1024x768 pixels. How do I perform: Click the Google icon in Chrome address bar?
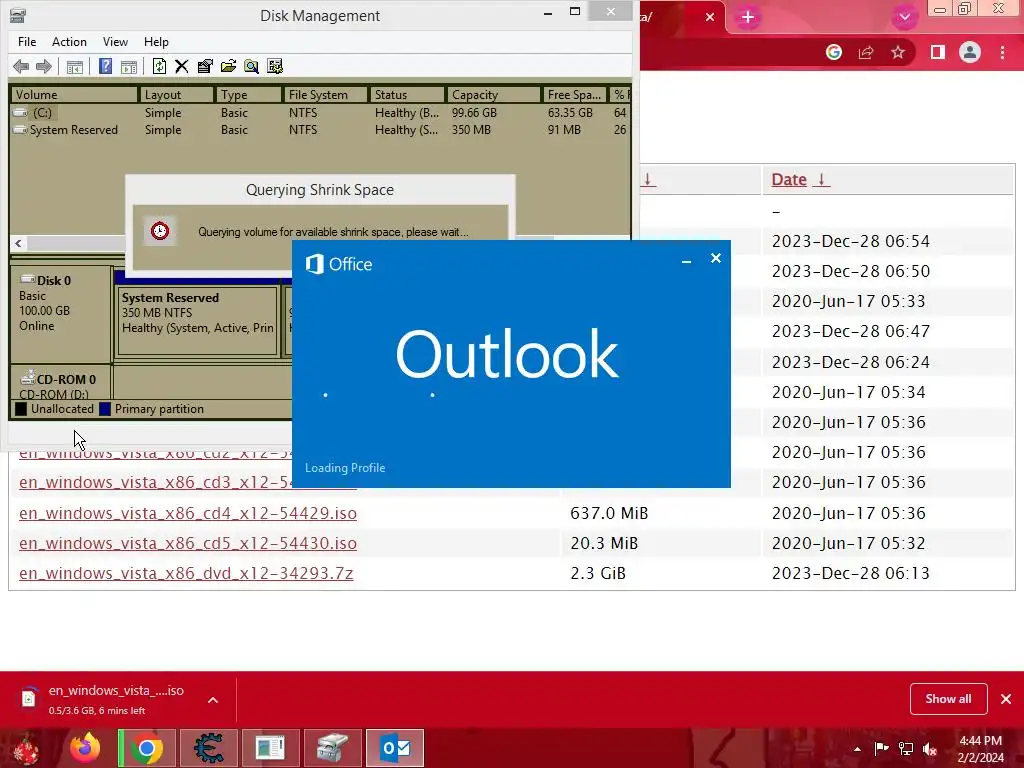[x=834, y=52]
